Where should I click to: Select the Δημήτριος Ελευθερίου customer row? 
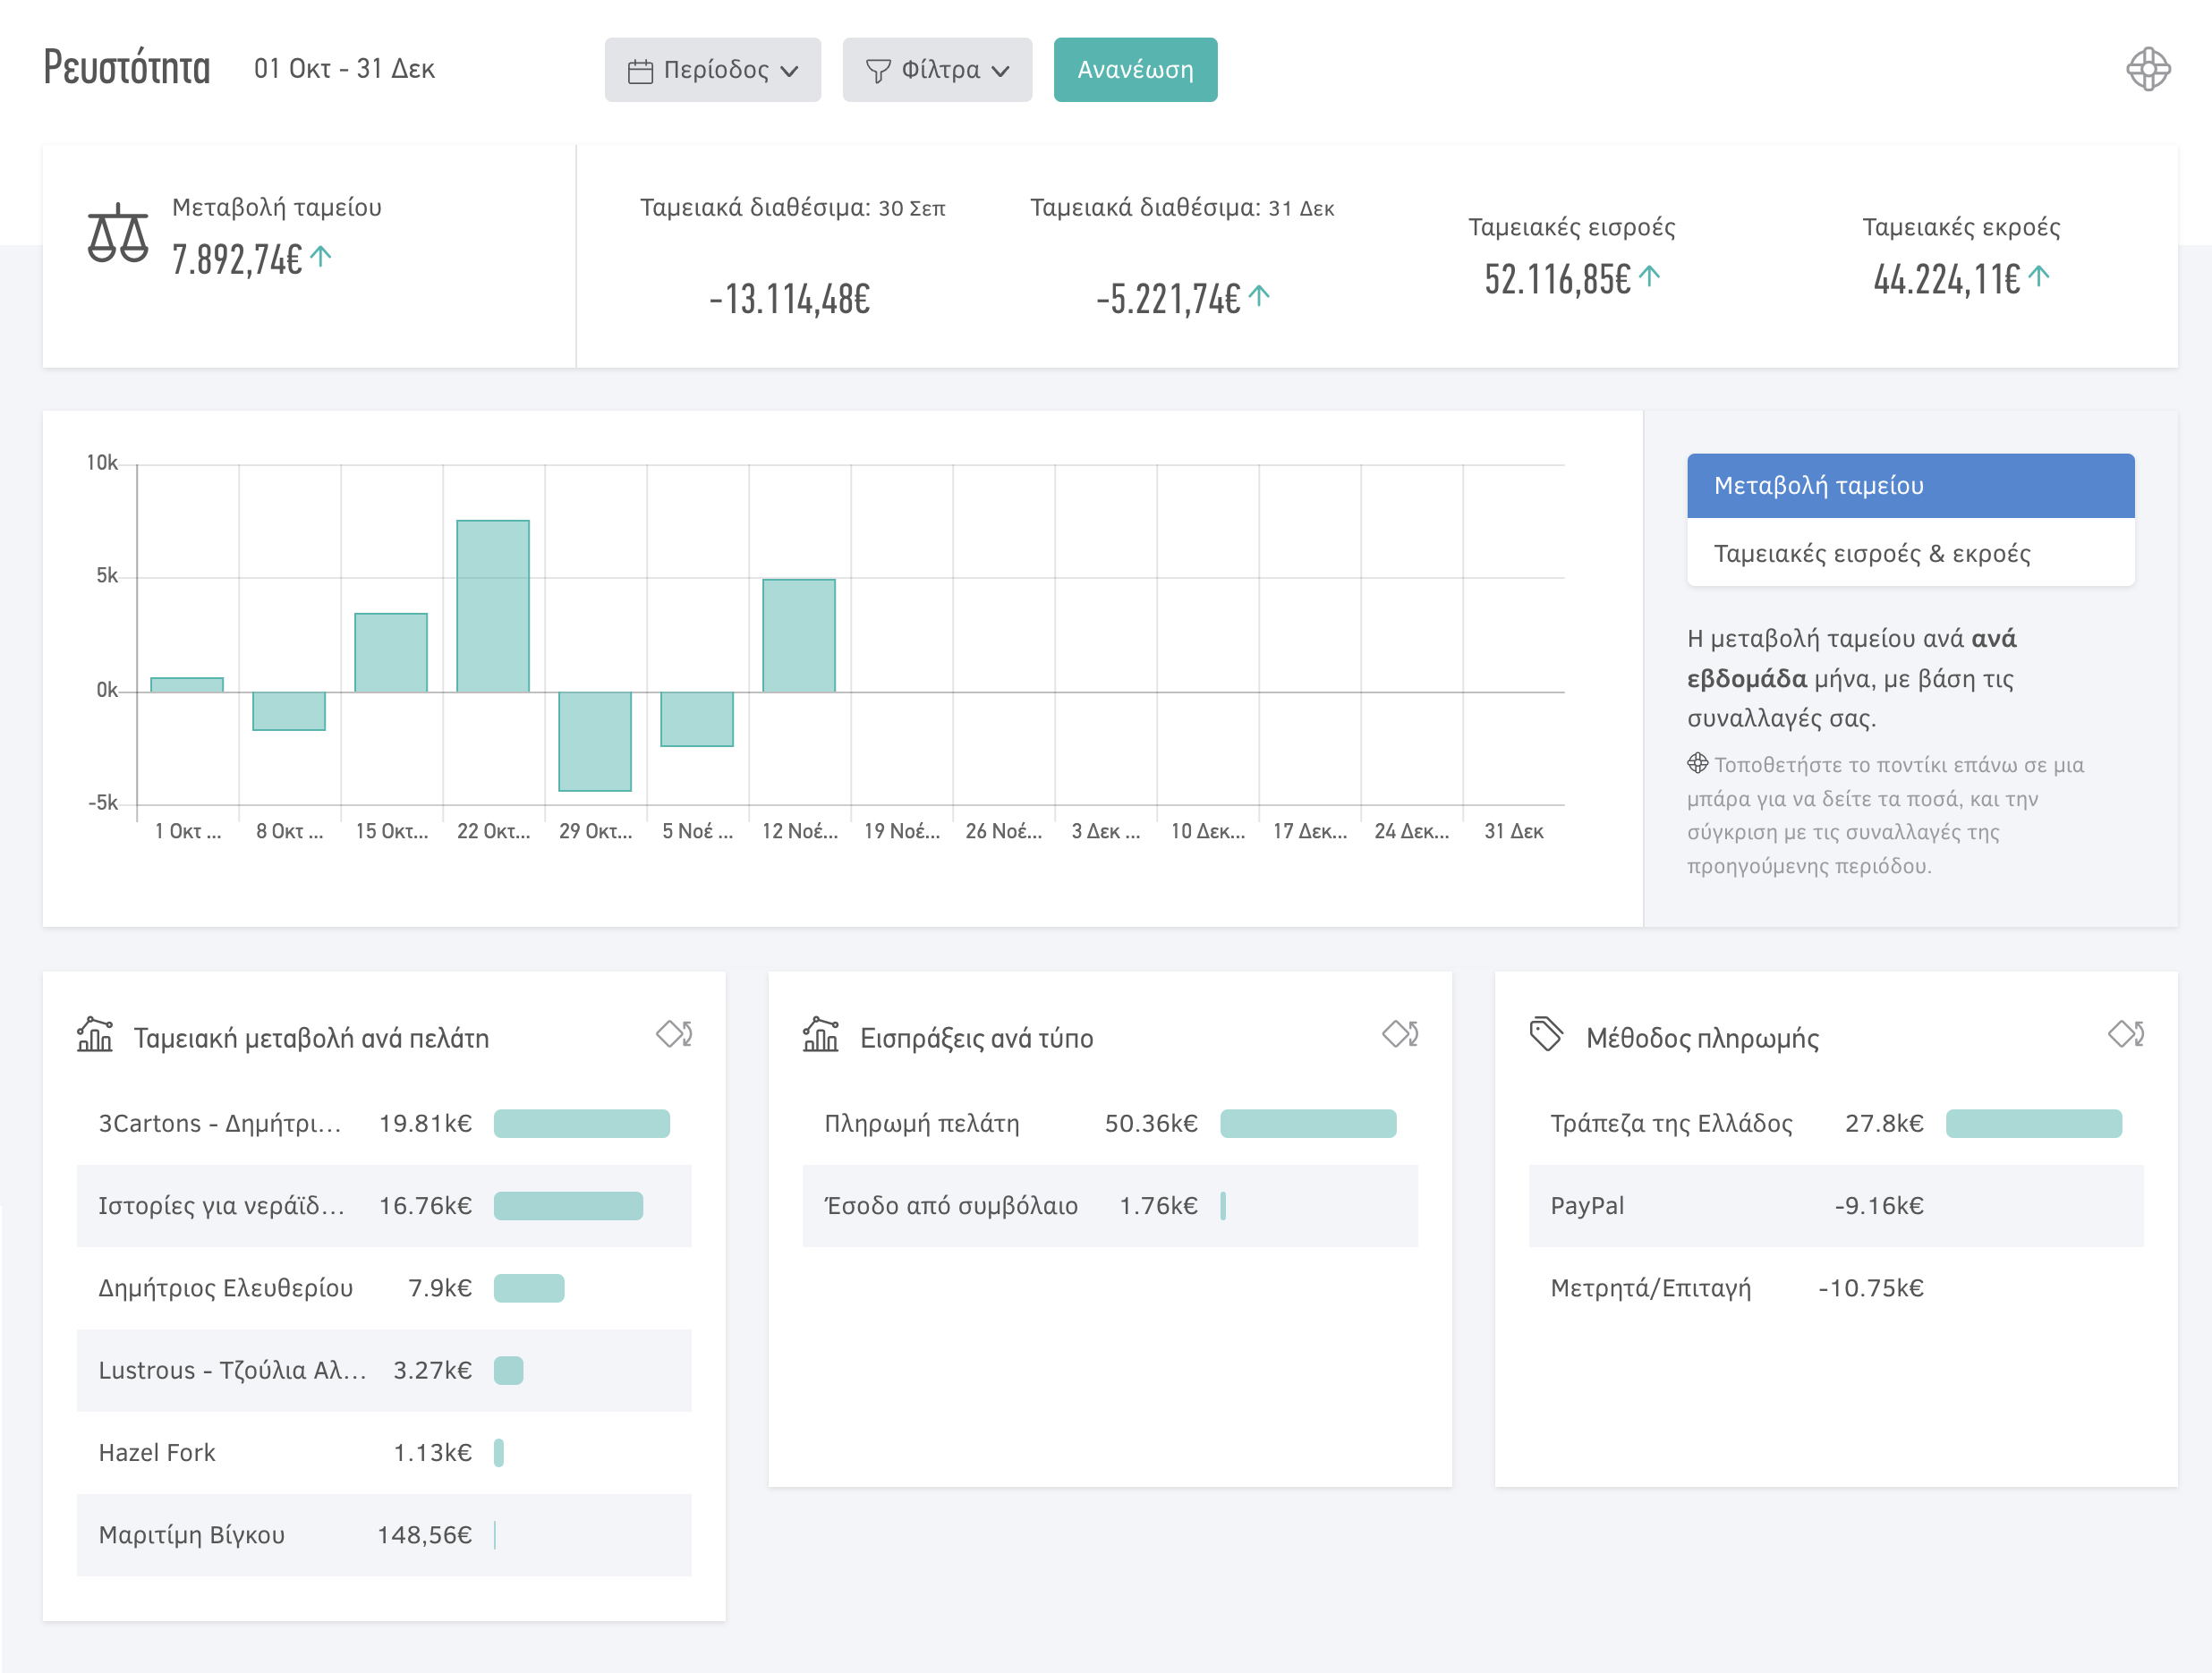384,1288
